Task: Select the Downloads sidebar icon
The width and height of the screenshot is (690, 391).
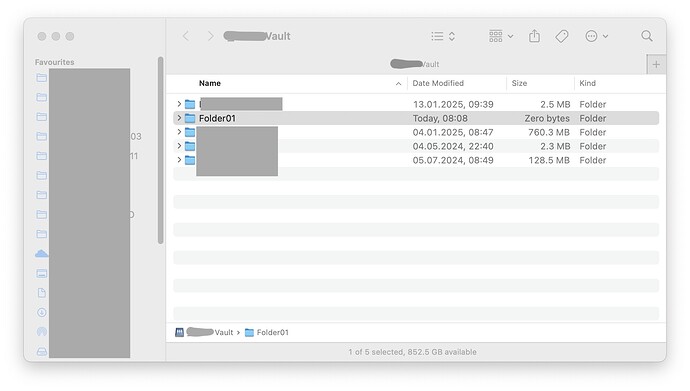Action: [x=42, y=312]
